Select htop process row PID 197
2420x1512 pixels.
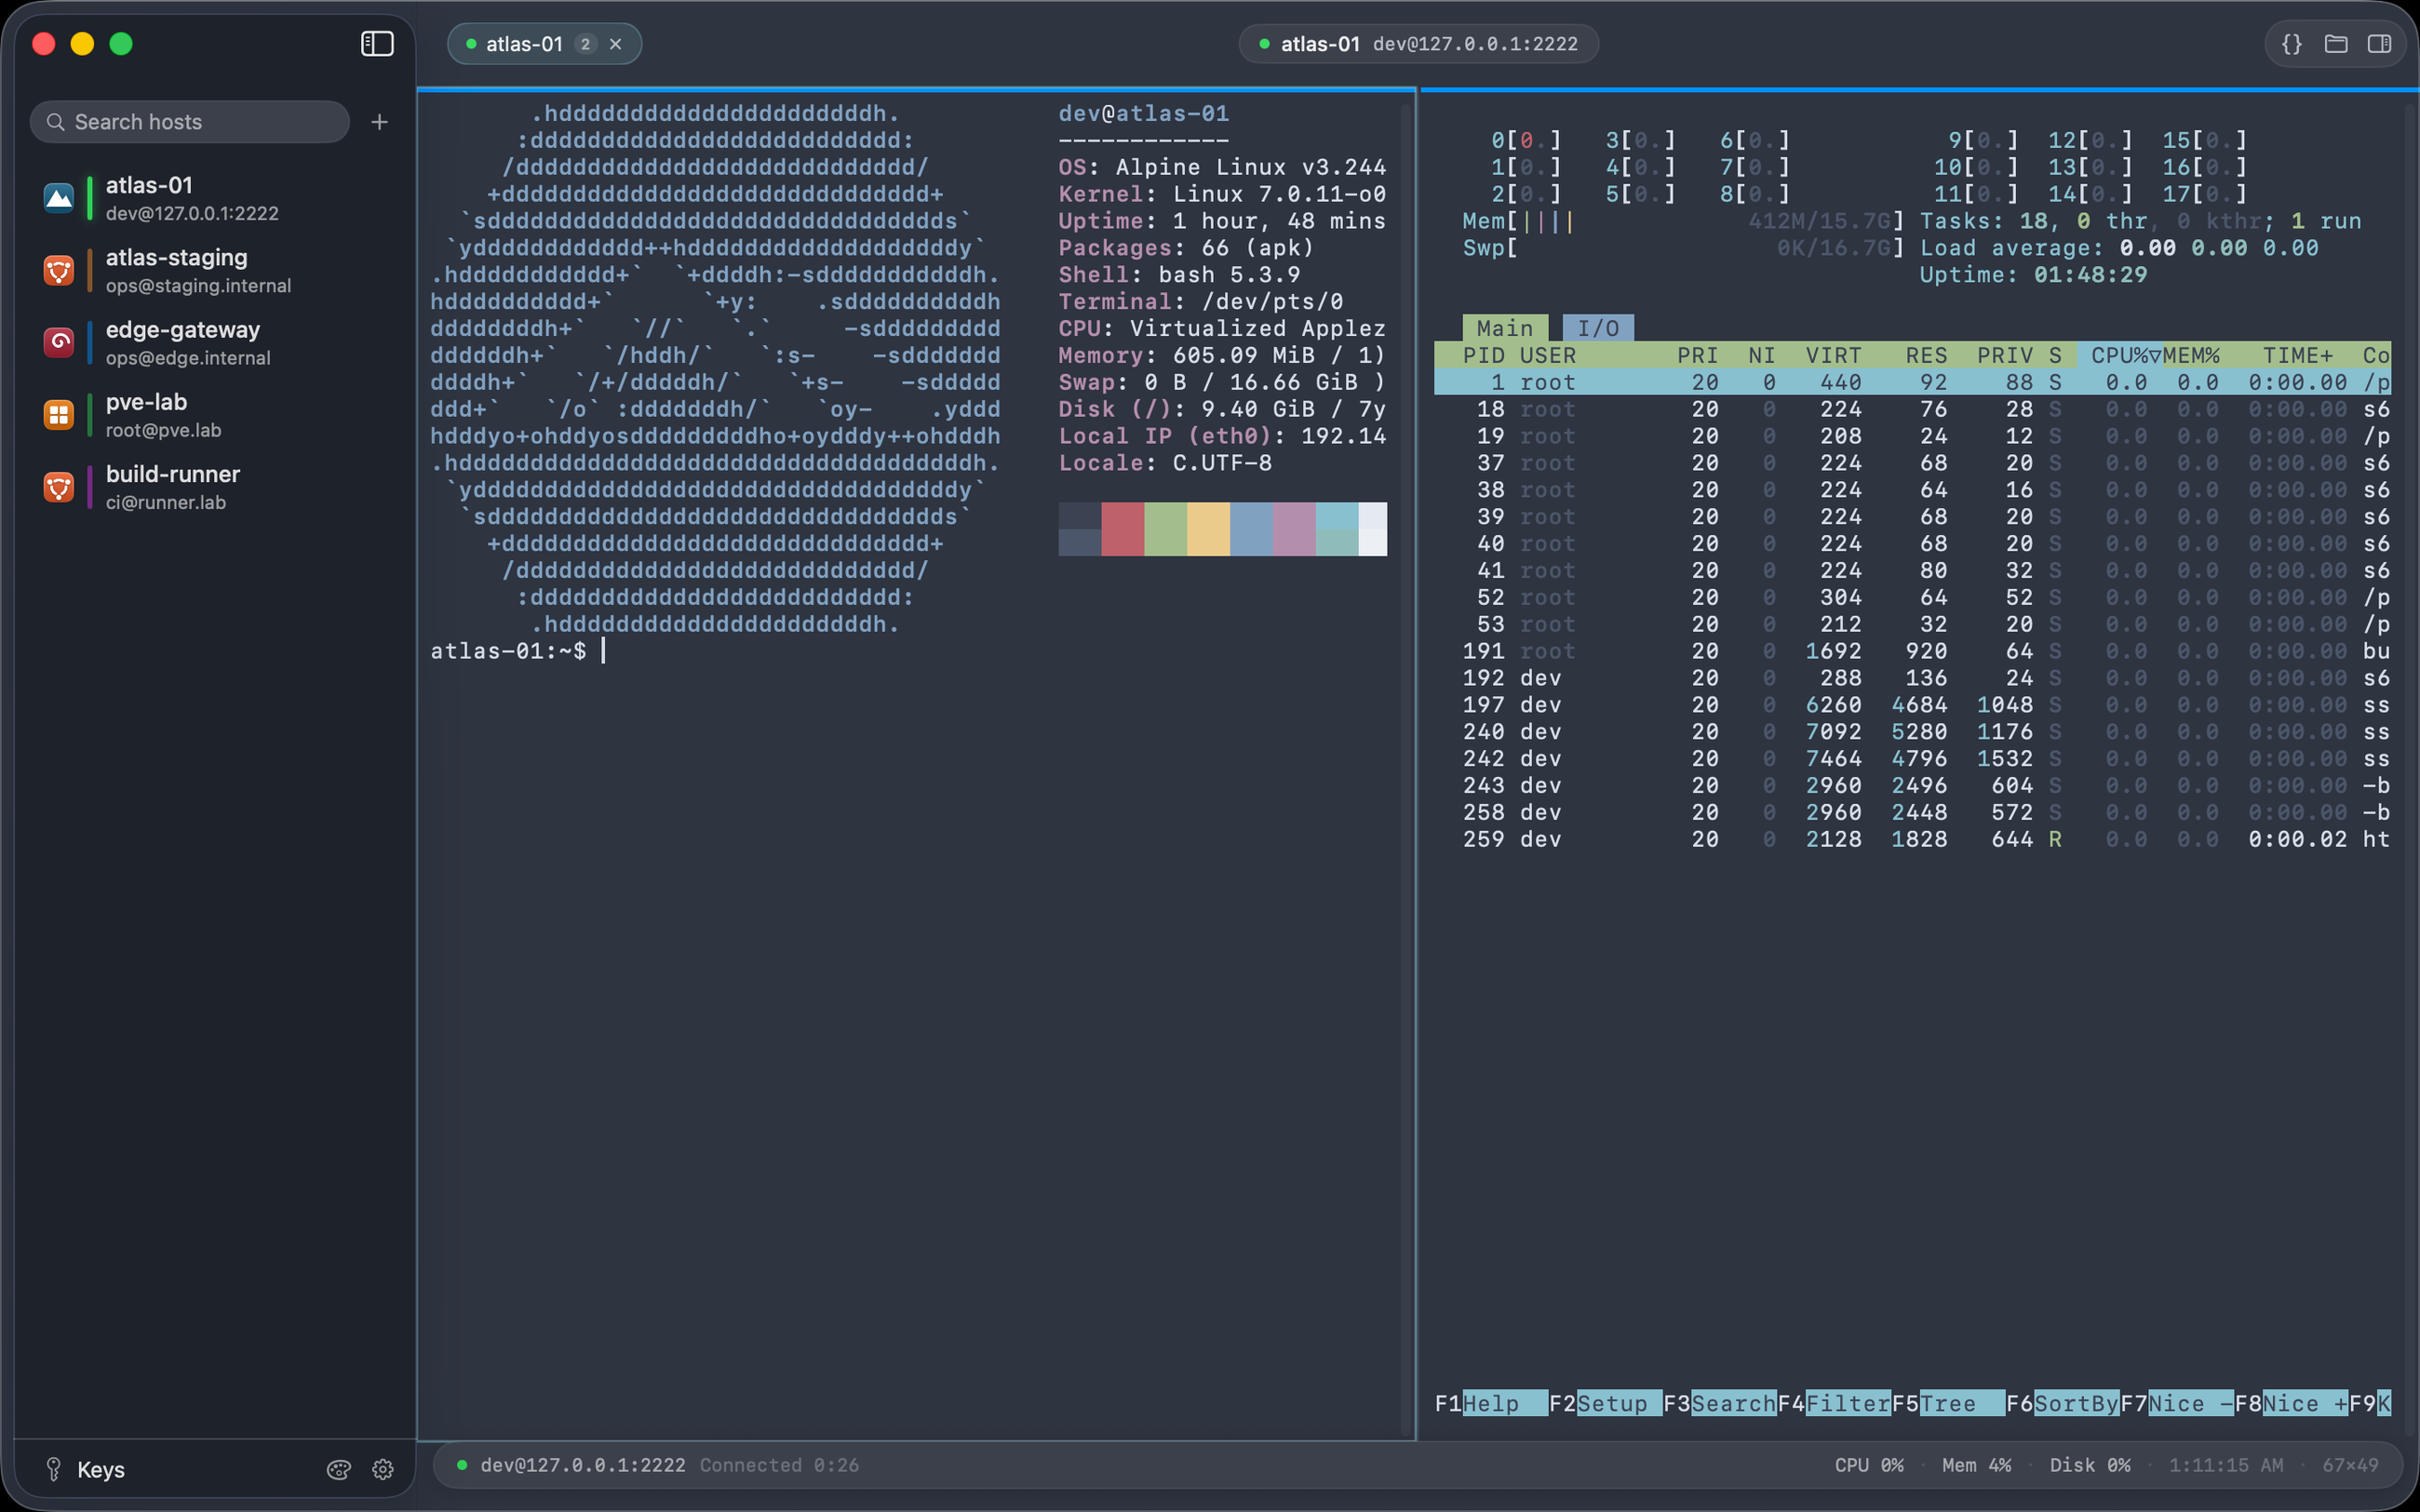(x=1912, y=705)
